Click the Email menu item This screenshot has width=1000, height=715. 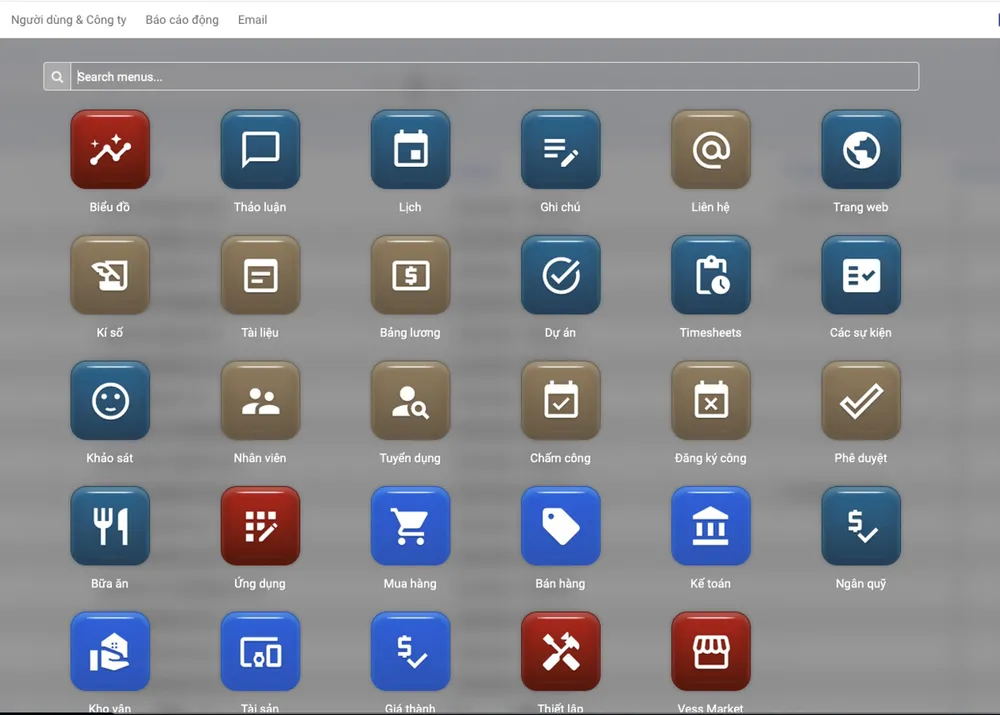click(252, 20)
